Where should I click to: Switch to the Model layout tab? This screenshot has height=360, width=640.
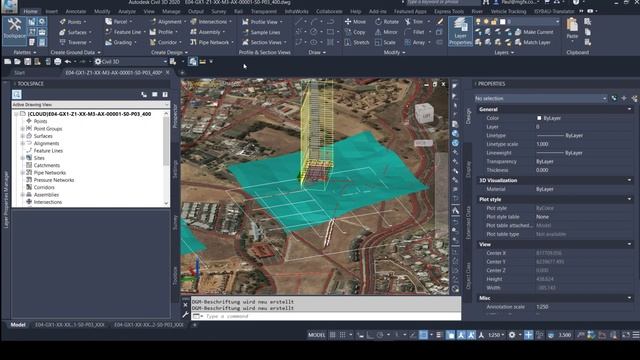[x=18, y=325]
